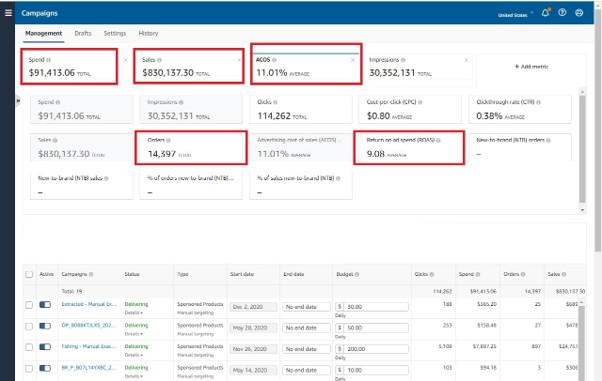This screenshot has width=602, height=381.
Task: Click the info icon beside NTB orders label
Action: tap(548, 140)
